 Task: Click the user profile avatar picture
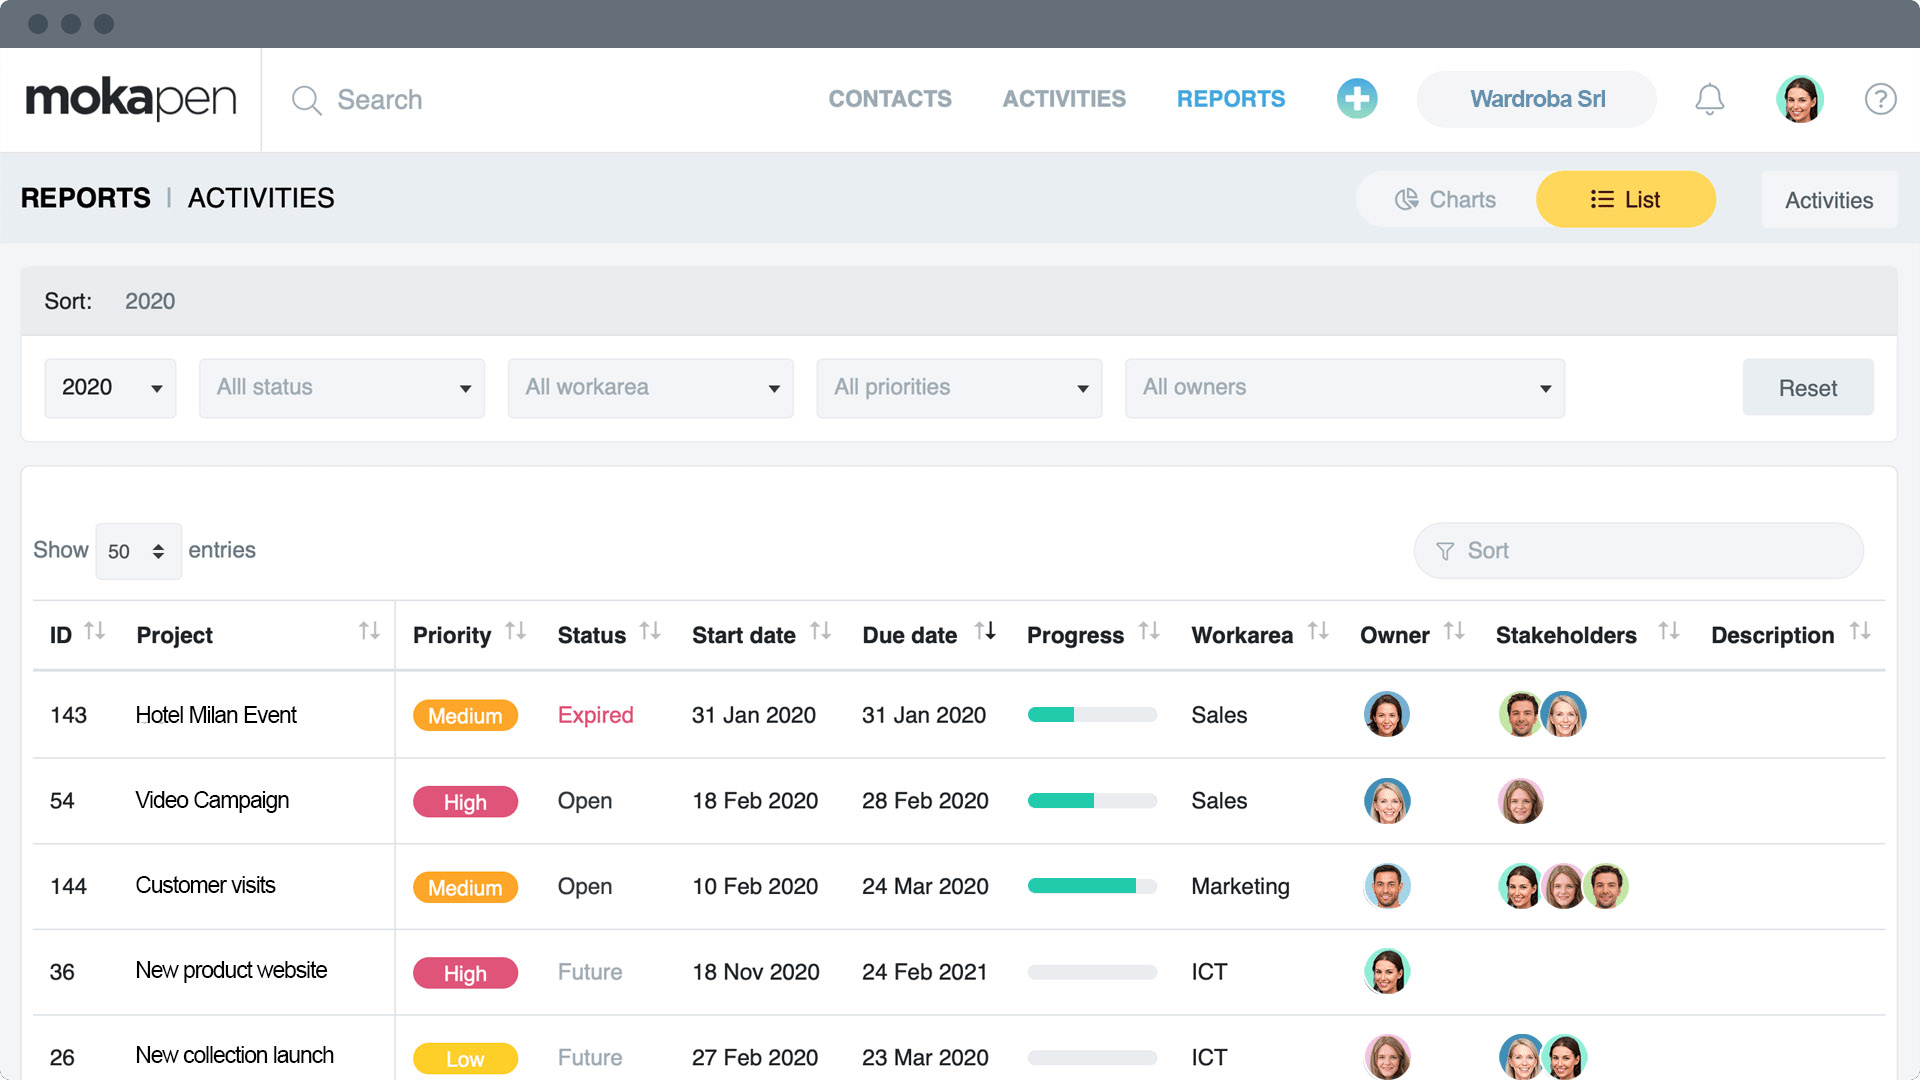[x=1800, y=99]
